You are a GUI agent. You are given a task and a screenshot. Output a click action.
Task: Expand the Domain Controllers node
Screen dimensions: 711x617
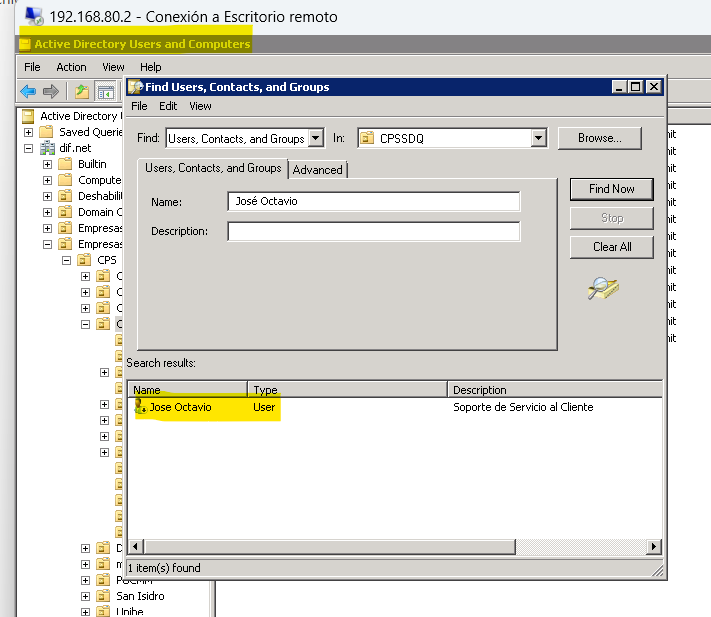tap(48, 212)
